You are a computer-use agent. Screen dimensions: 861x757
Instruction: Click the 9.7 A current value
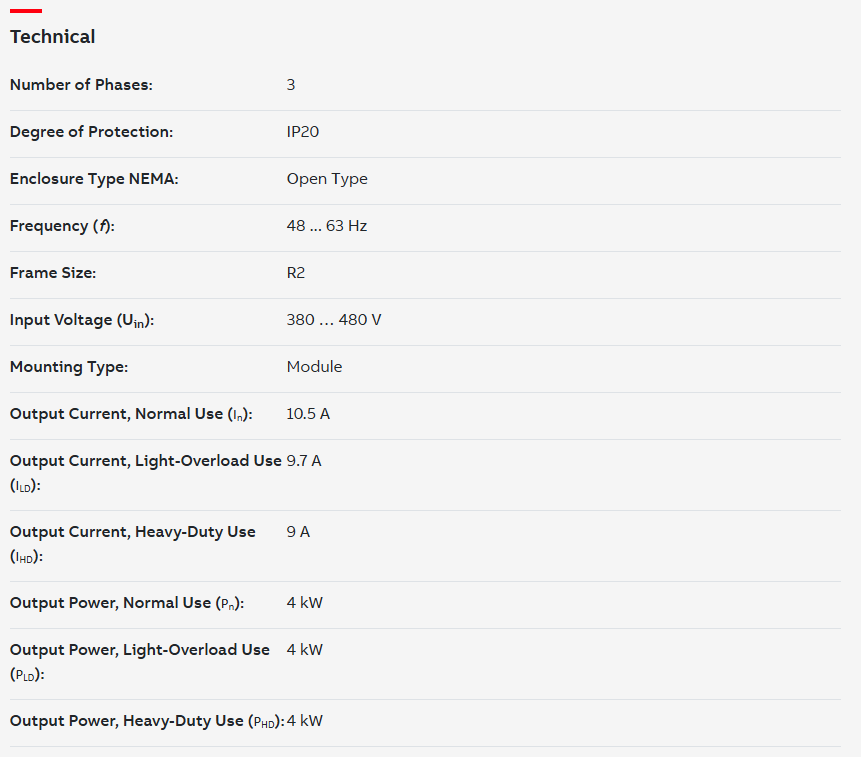[304, 461]
